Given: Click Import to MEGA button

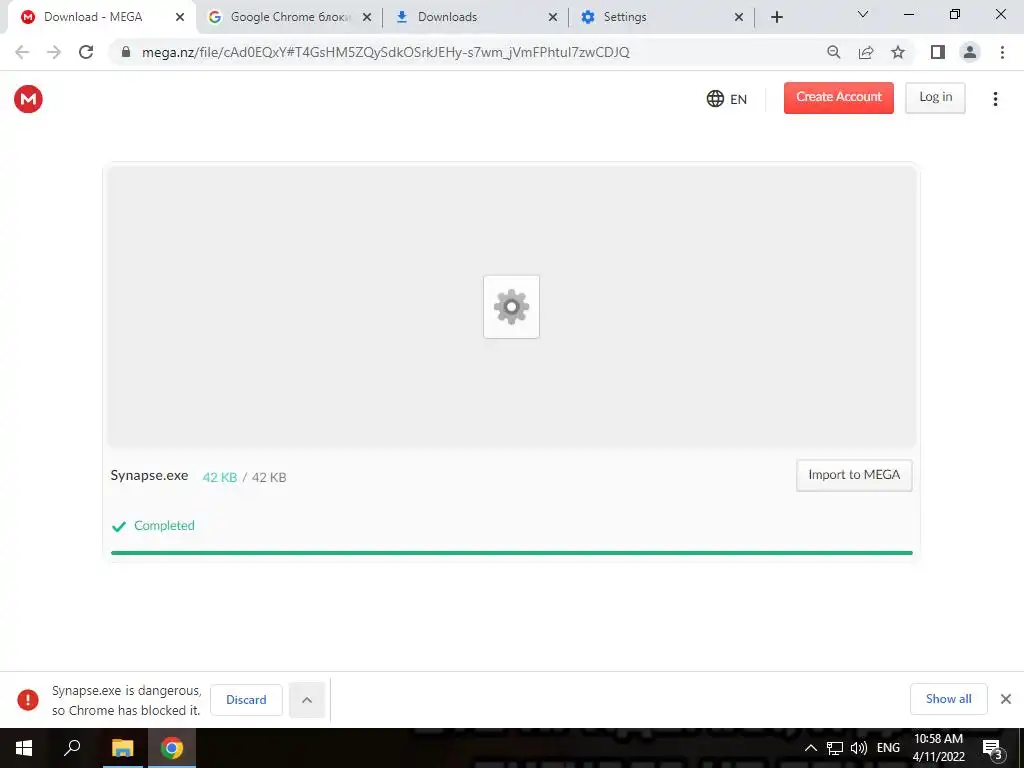Looking at the screenshot, I should pos(854,475).
